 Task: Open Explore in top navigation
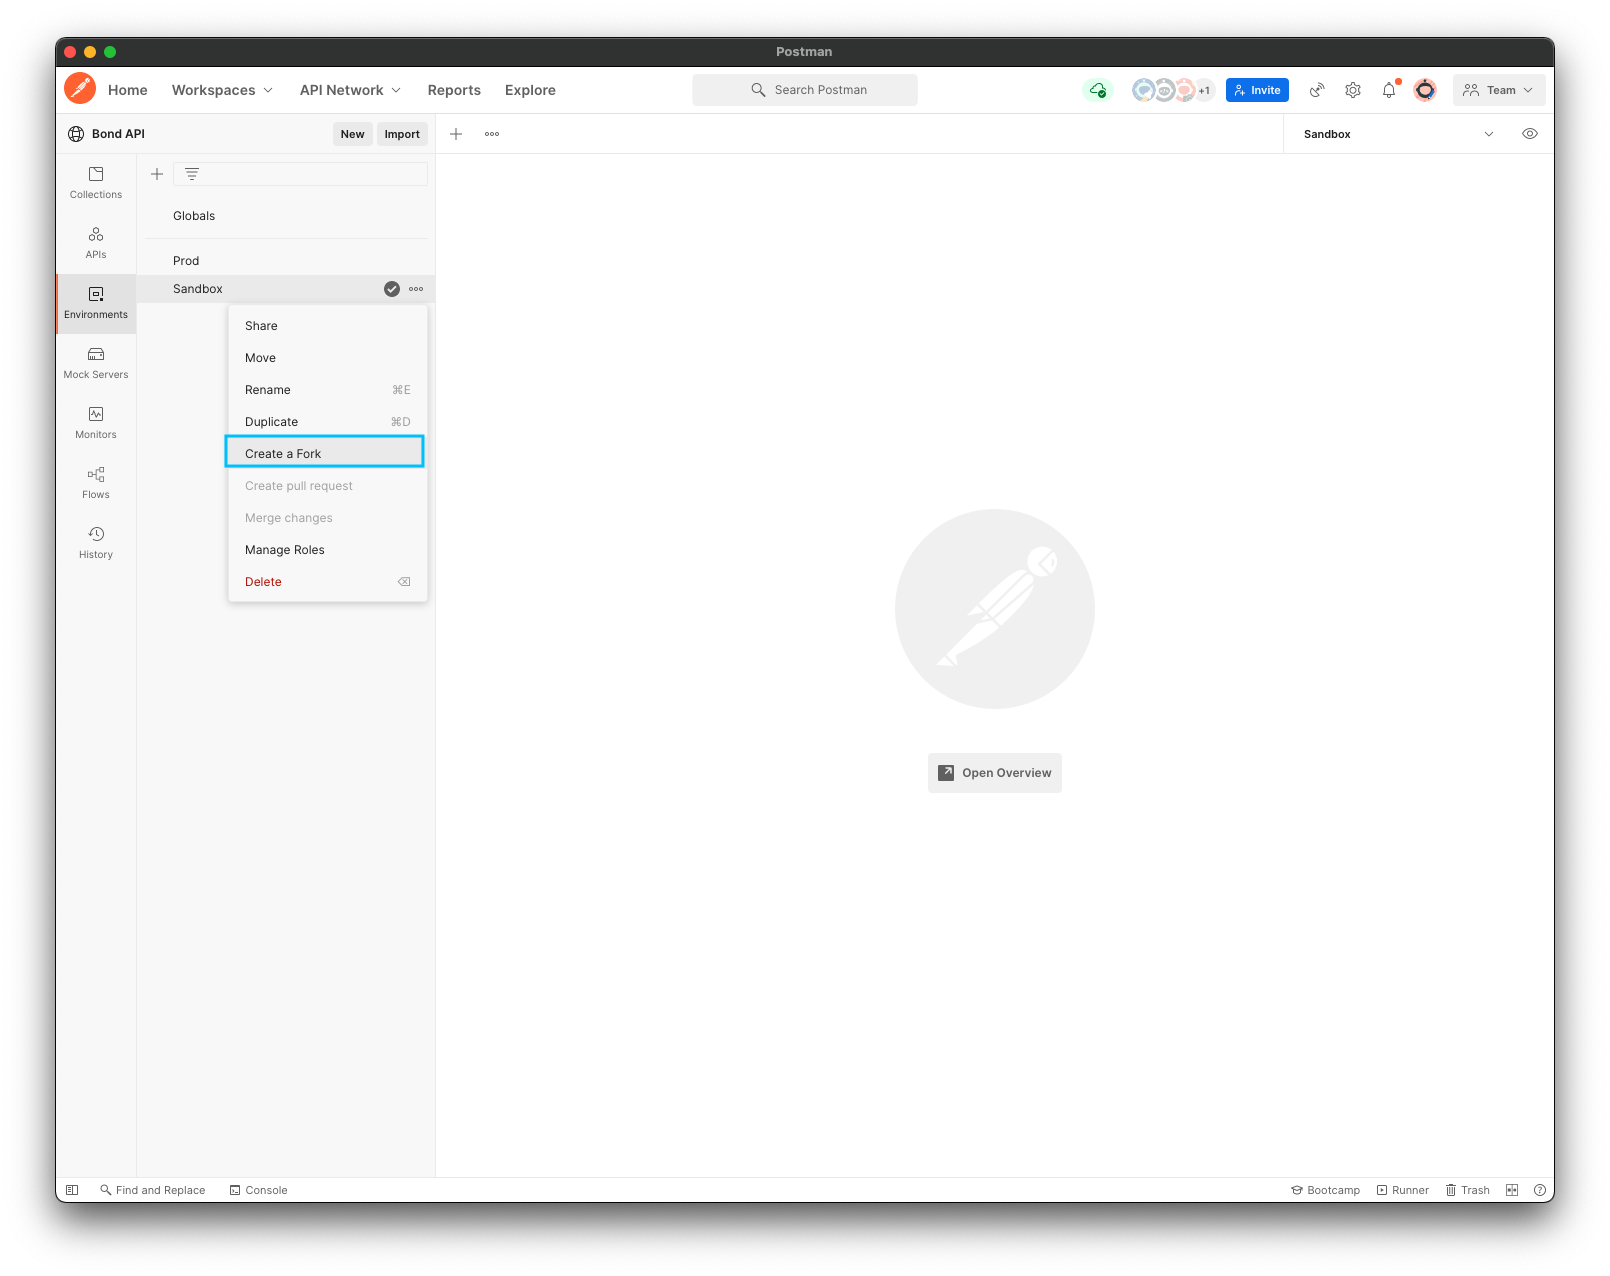coord(530,90)
